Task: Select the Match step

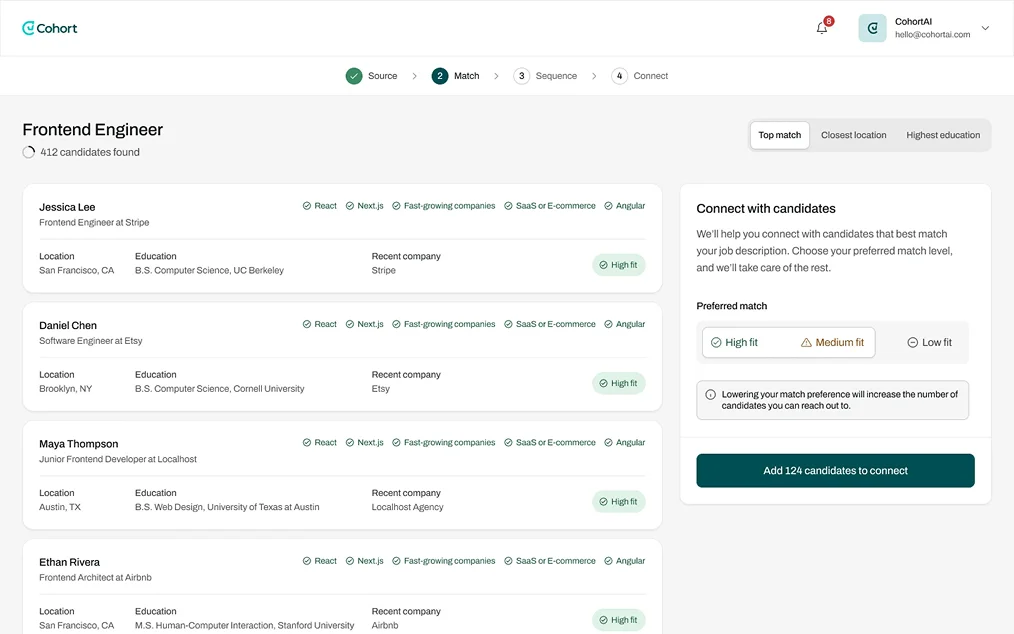Action: [x=455, y=76]
